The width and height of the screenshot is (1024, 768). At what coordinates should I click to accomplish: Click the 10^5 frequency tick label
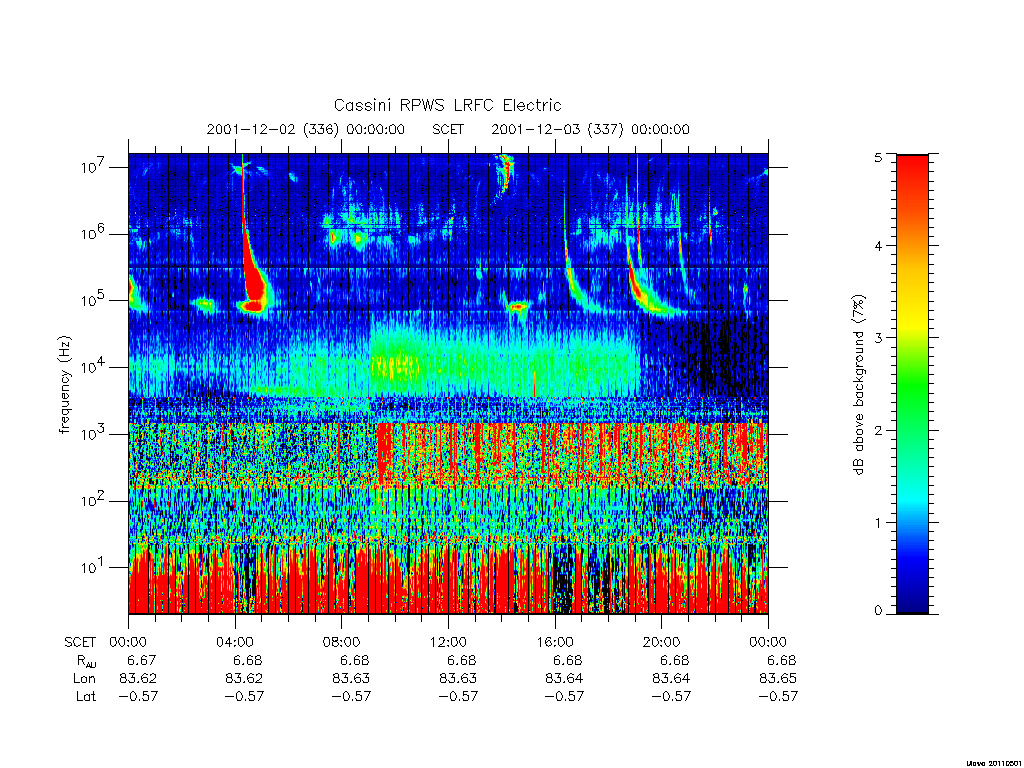[x=93, y=300]
